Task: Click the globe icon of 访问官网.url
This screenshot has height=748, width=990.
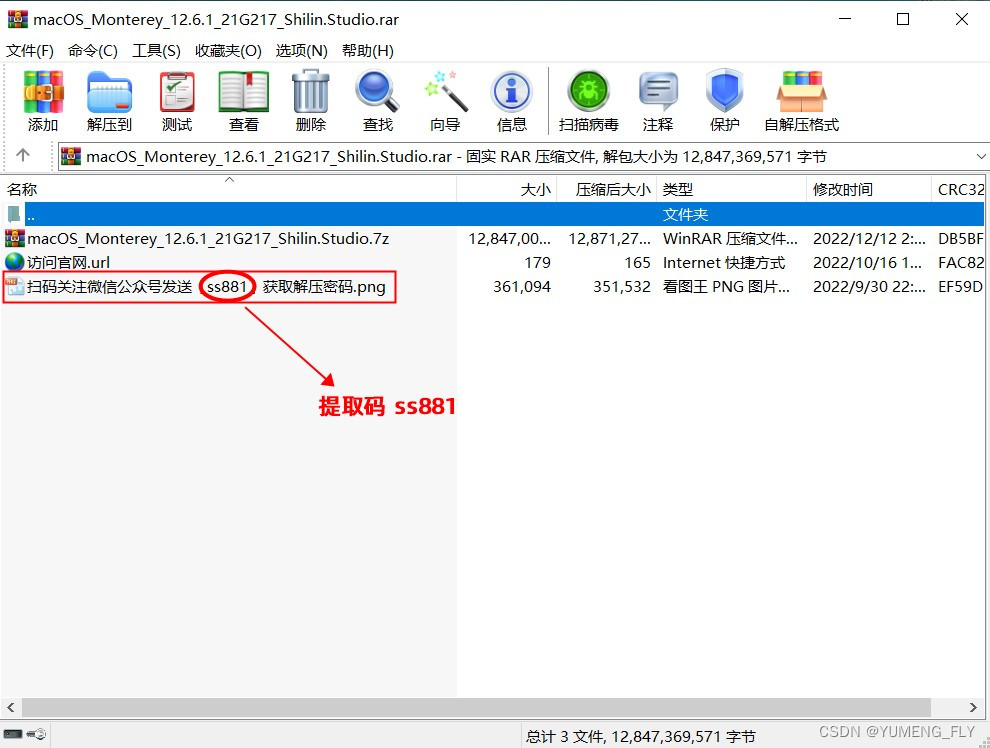Action: pos(14,262)
